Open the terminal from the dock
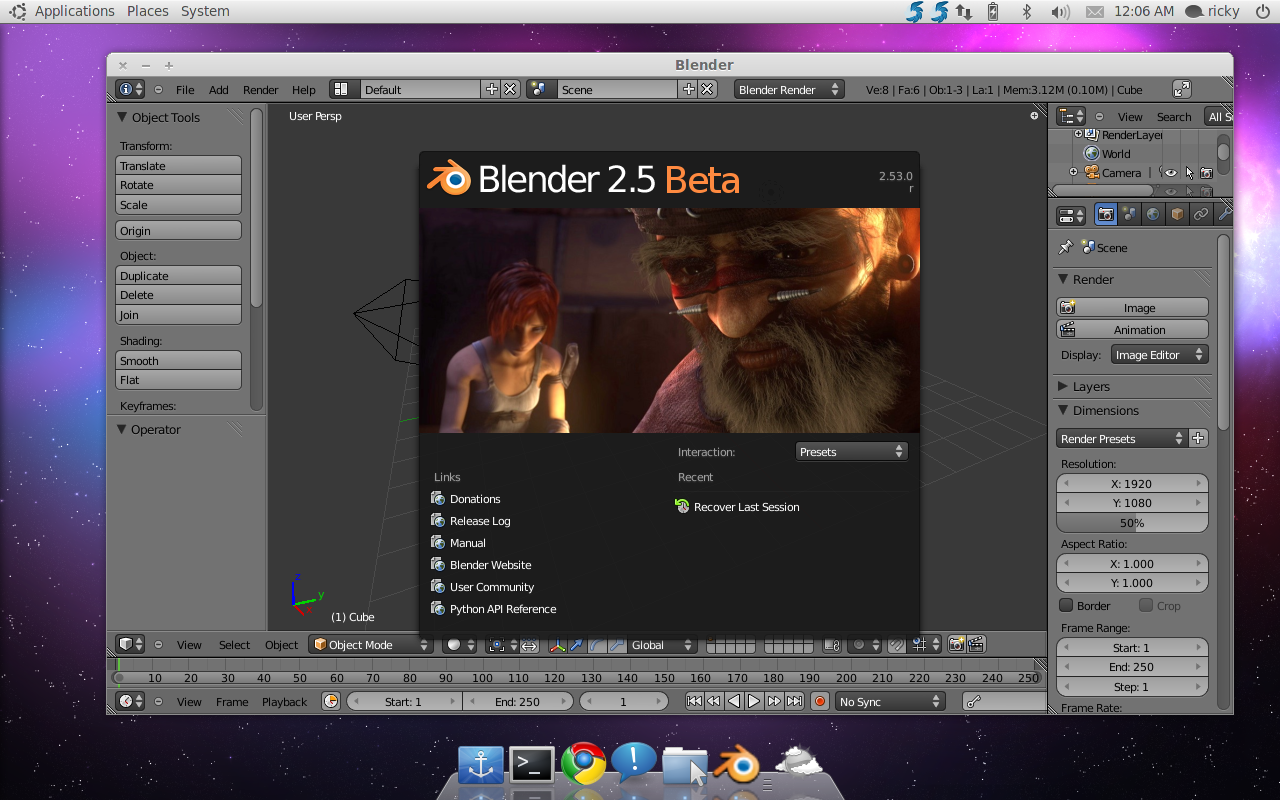 (x=532, y=764)
